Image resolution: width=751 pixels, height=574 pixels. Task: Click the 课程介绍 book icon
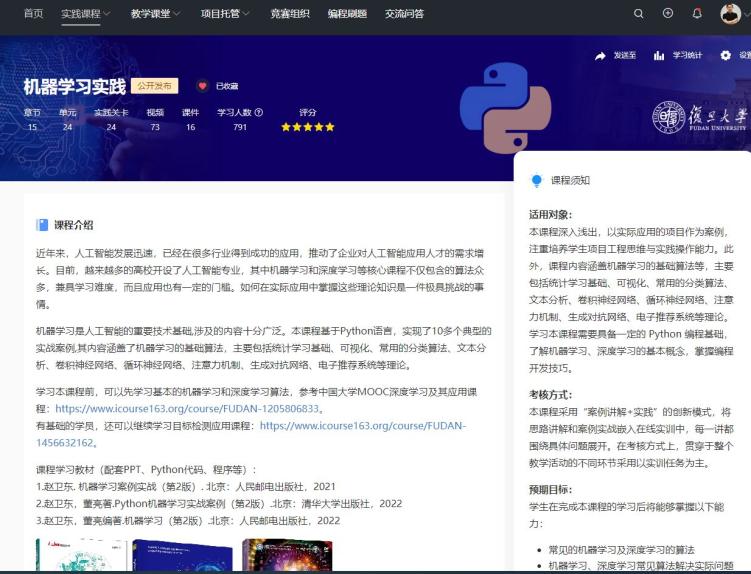[42, 225]
